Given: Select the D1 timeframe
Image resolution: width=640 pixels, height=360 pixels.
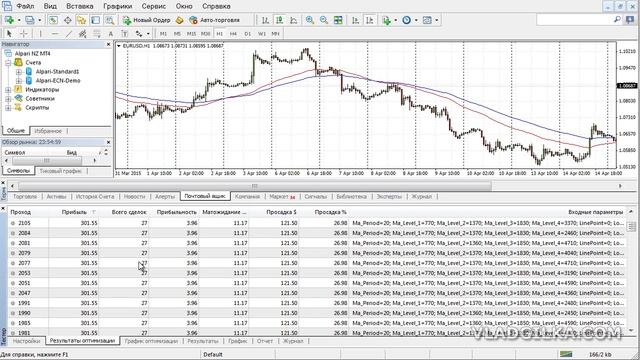Looking at the screenshot, I should click(247, 34).
